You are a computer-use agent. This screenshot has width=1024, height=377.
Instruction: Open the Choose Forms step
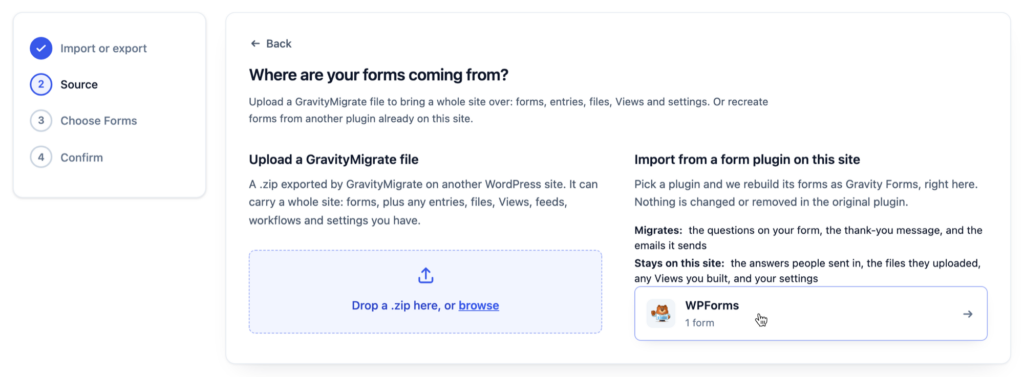pyautogui.click(x=99, y=121)
